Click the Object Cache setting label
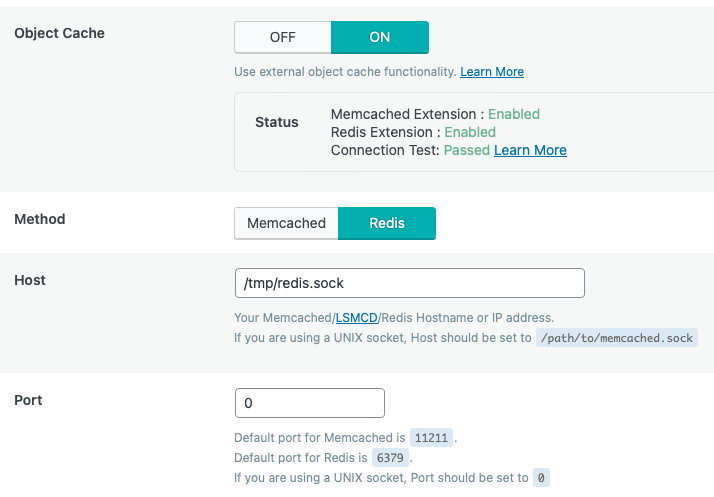This screenshot has height=497, width=714. tap(59, 33)
